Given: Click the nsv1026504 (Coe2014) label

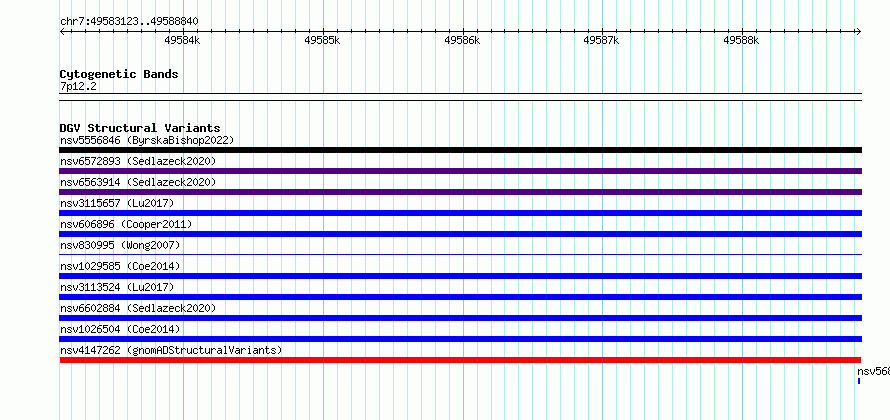Looking at the screenshot, I should (120, 329).
